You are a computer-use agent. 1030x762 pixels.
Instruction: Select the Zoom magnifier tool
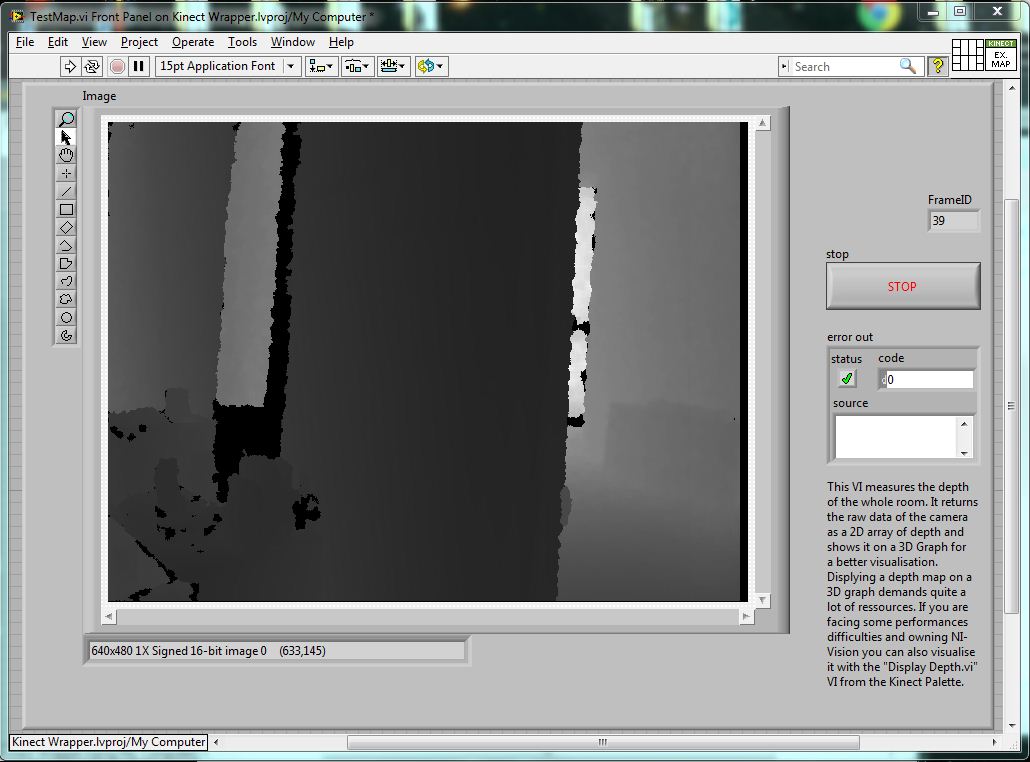pyautogui.click(x=66, y=120)
